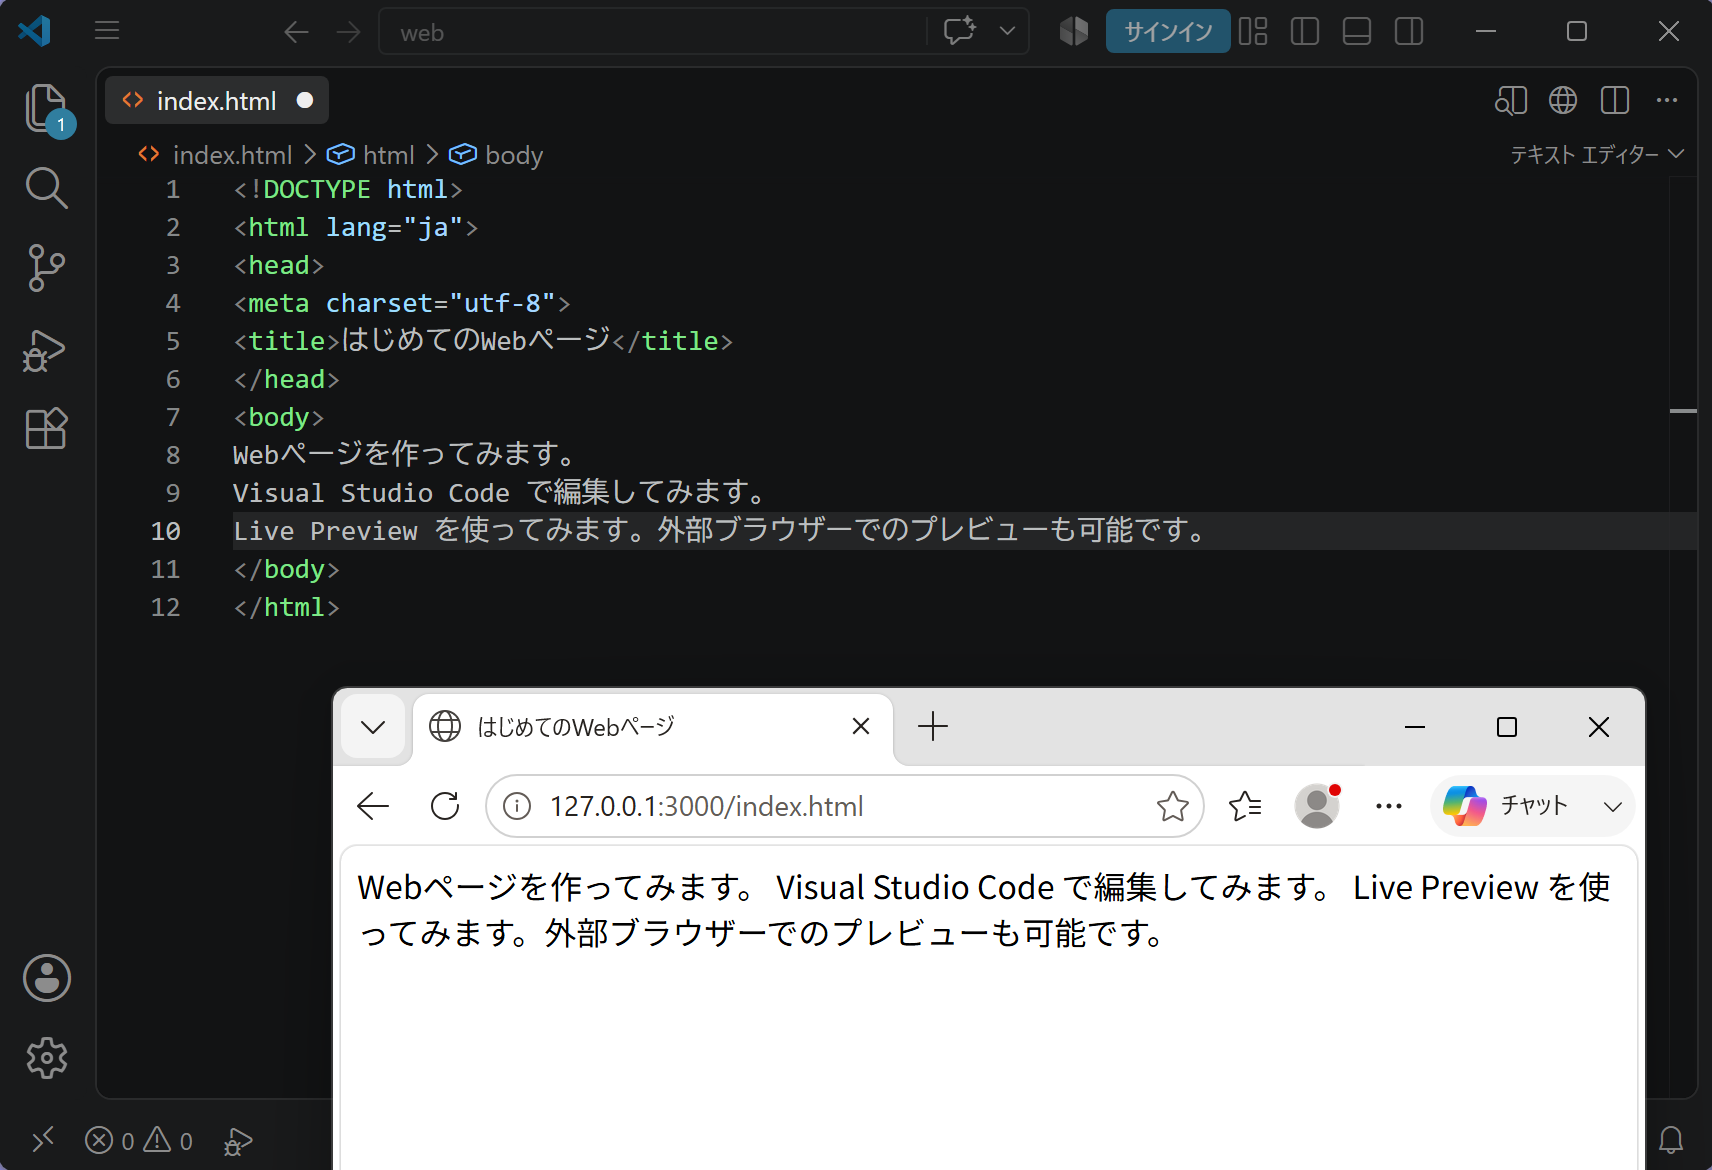The height and width of the screenshot is (1170, 1712).
Task: Go forward in VS Code navigation history
Action: point(348,32)
